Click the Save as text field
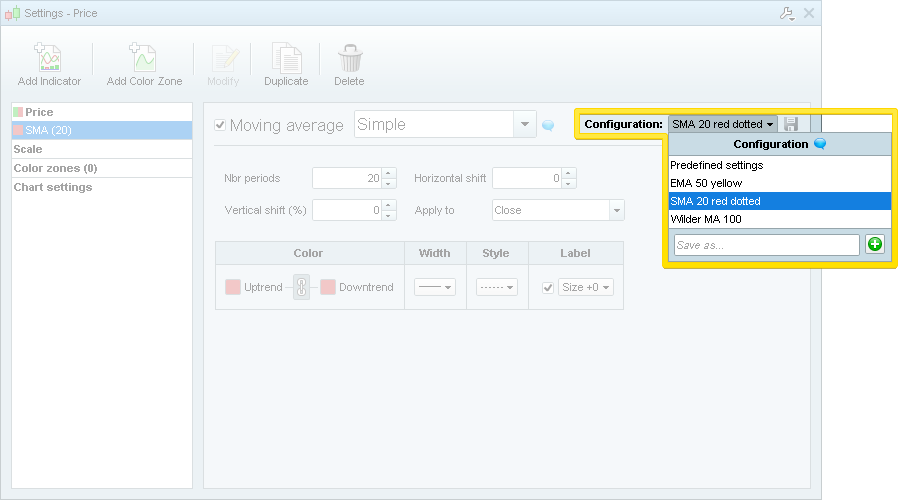The image size is (898, 500). coord(766,245)
